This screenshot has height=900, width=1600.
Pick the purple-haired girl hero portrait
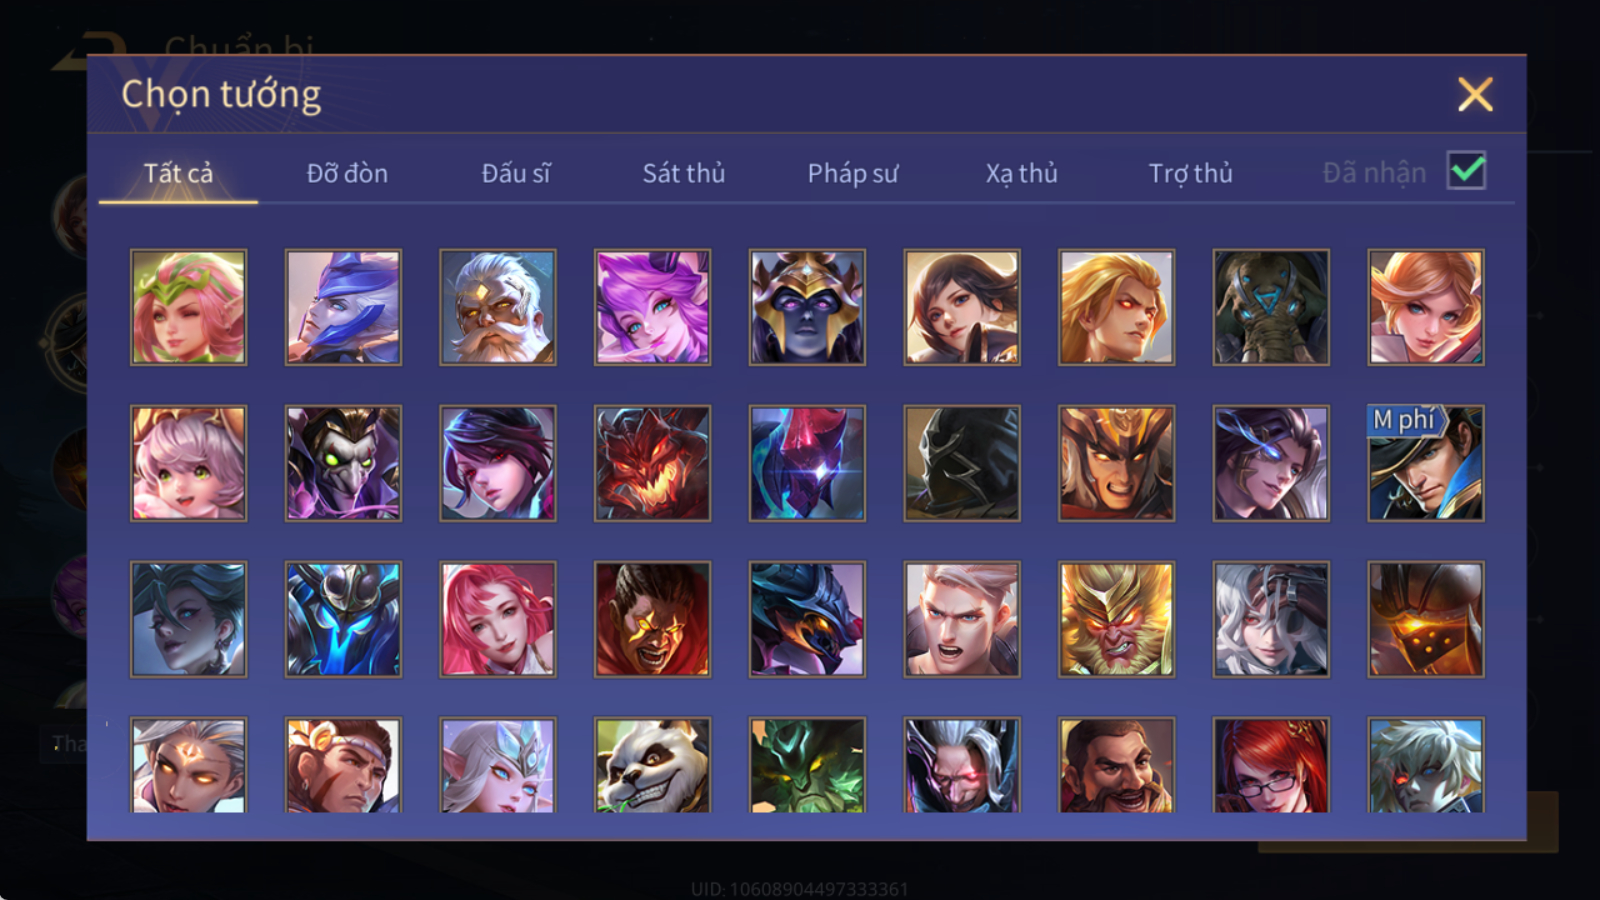[x=652, y=307]
